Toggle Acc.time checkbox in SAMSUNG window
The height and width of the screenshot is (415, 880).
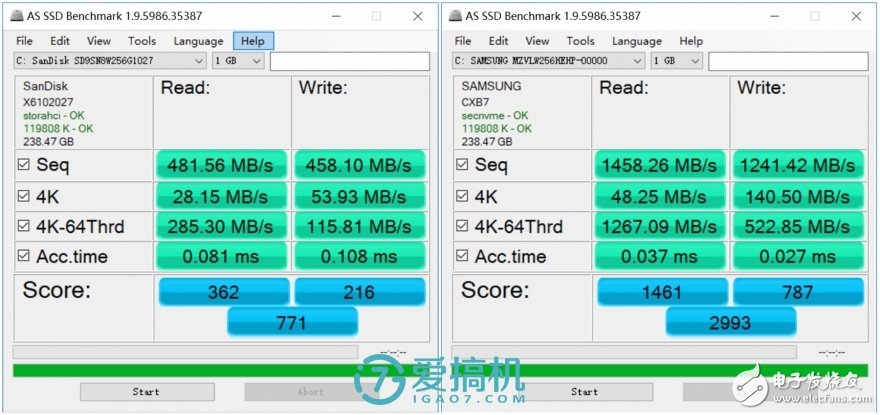pos(462,256)
